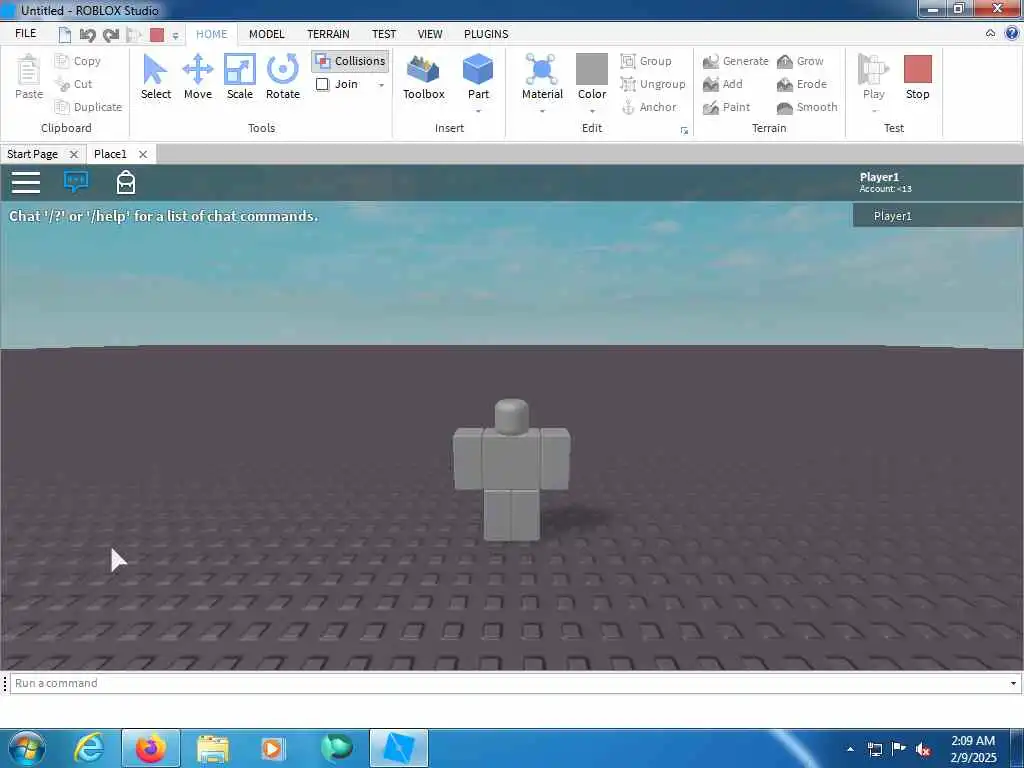This screenshot has width=1024, height=768.
Task: Click the muted volume tray icon
Action: click(922, 749)
